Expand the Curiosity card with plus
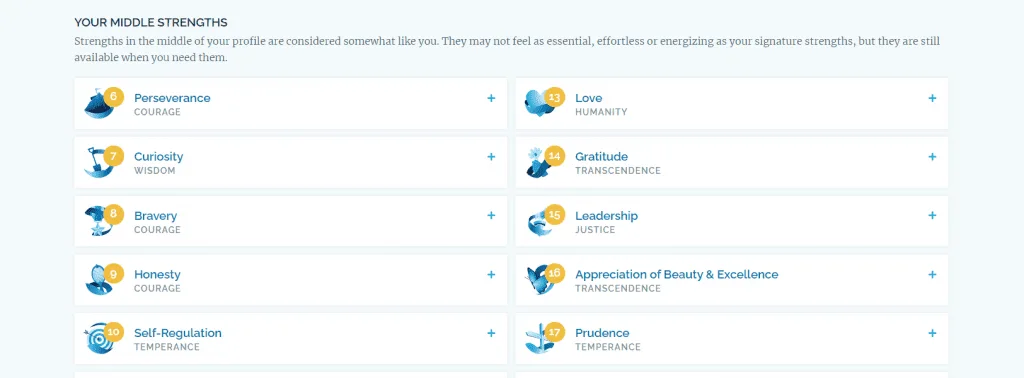Image resolution: width=1024 pixels, height=378 pixels. coord(491,157)
